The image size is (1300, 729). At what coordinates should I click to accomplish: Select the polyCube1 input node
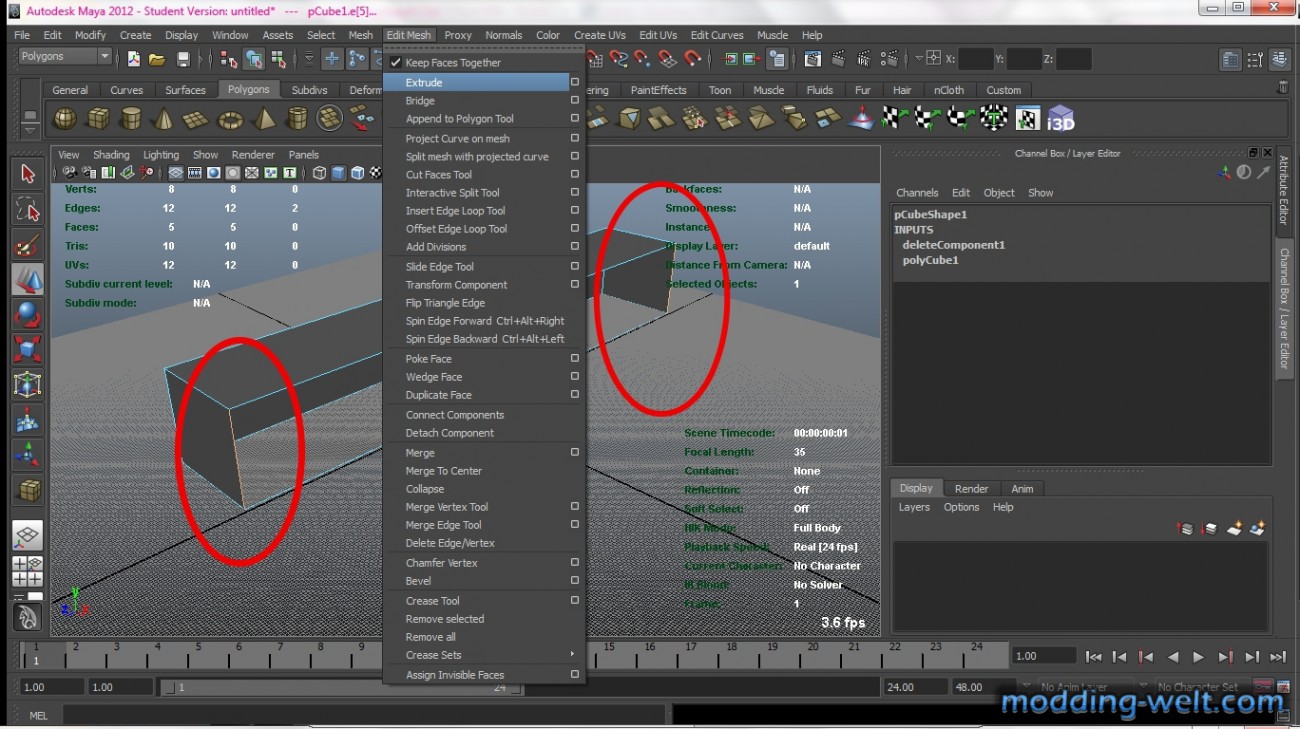[x=930, y=260]
